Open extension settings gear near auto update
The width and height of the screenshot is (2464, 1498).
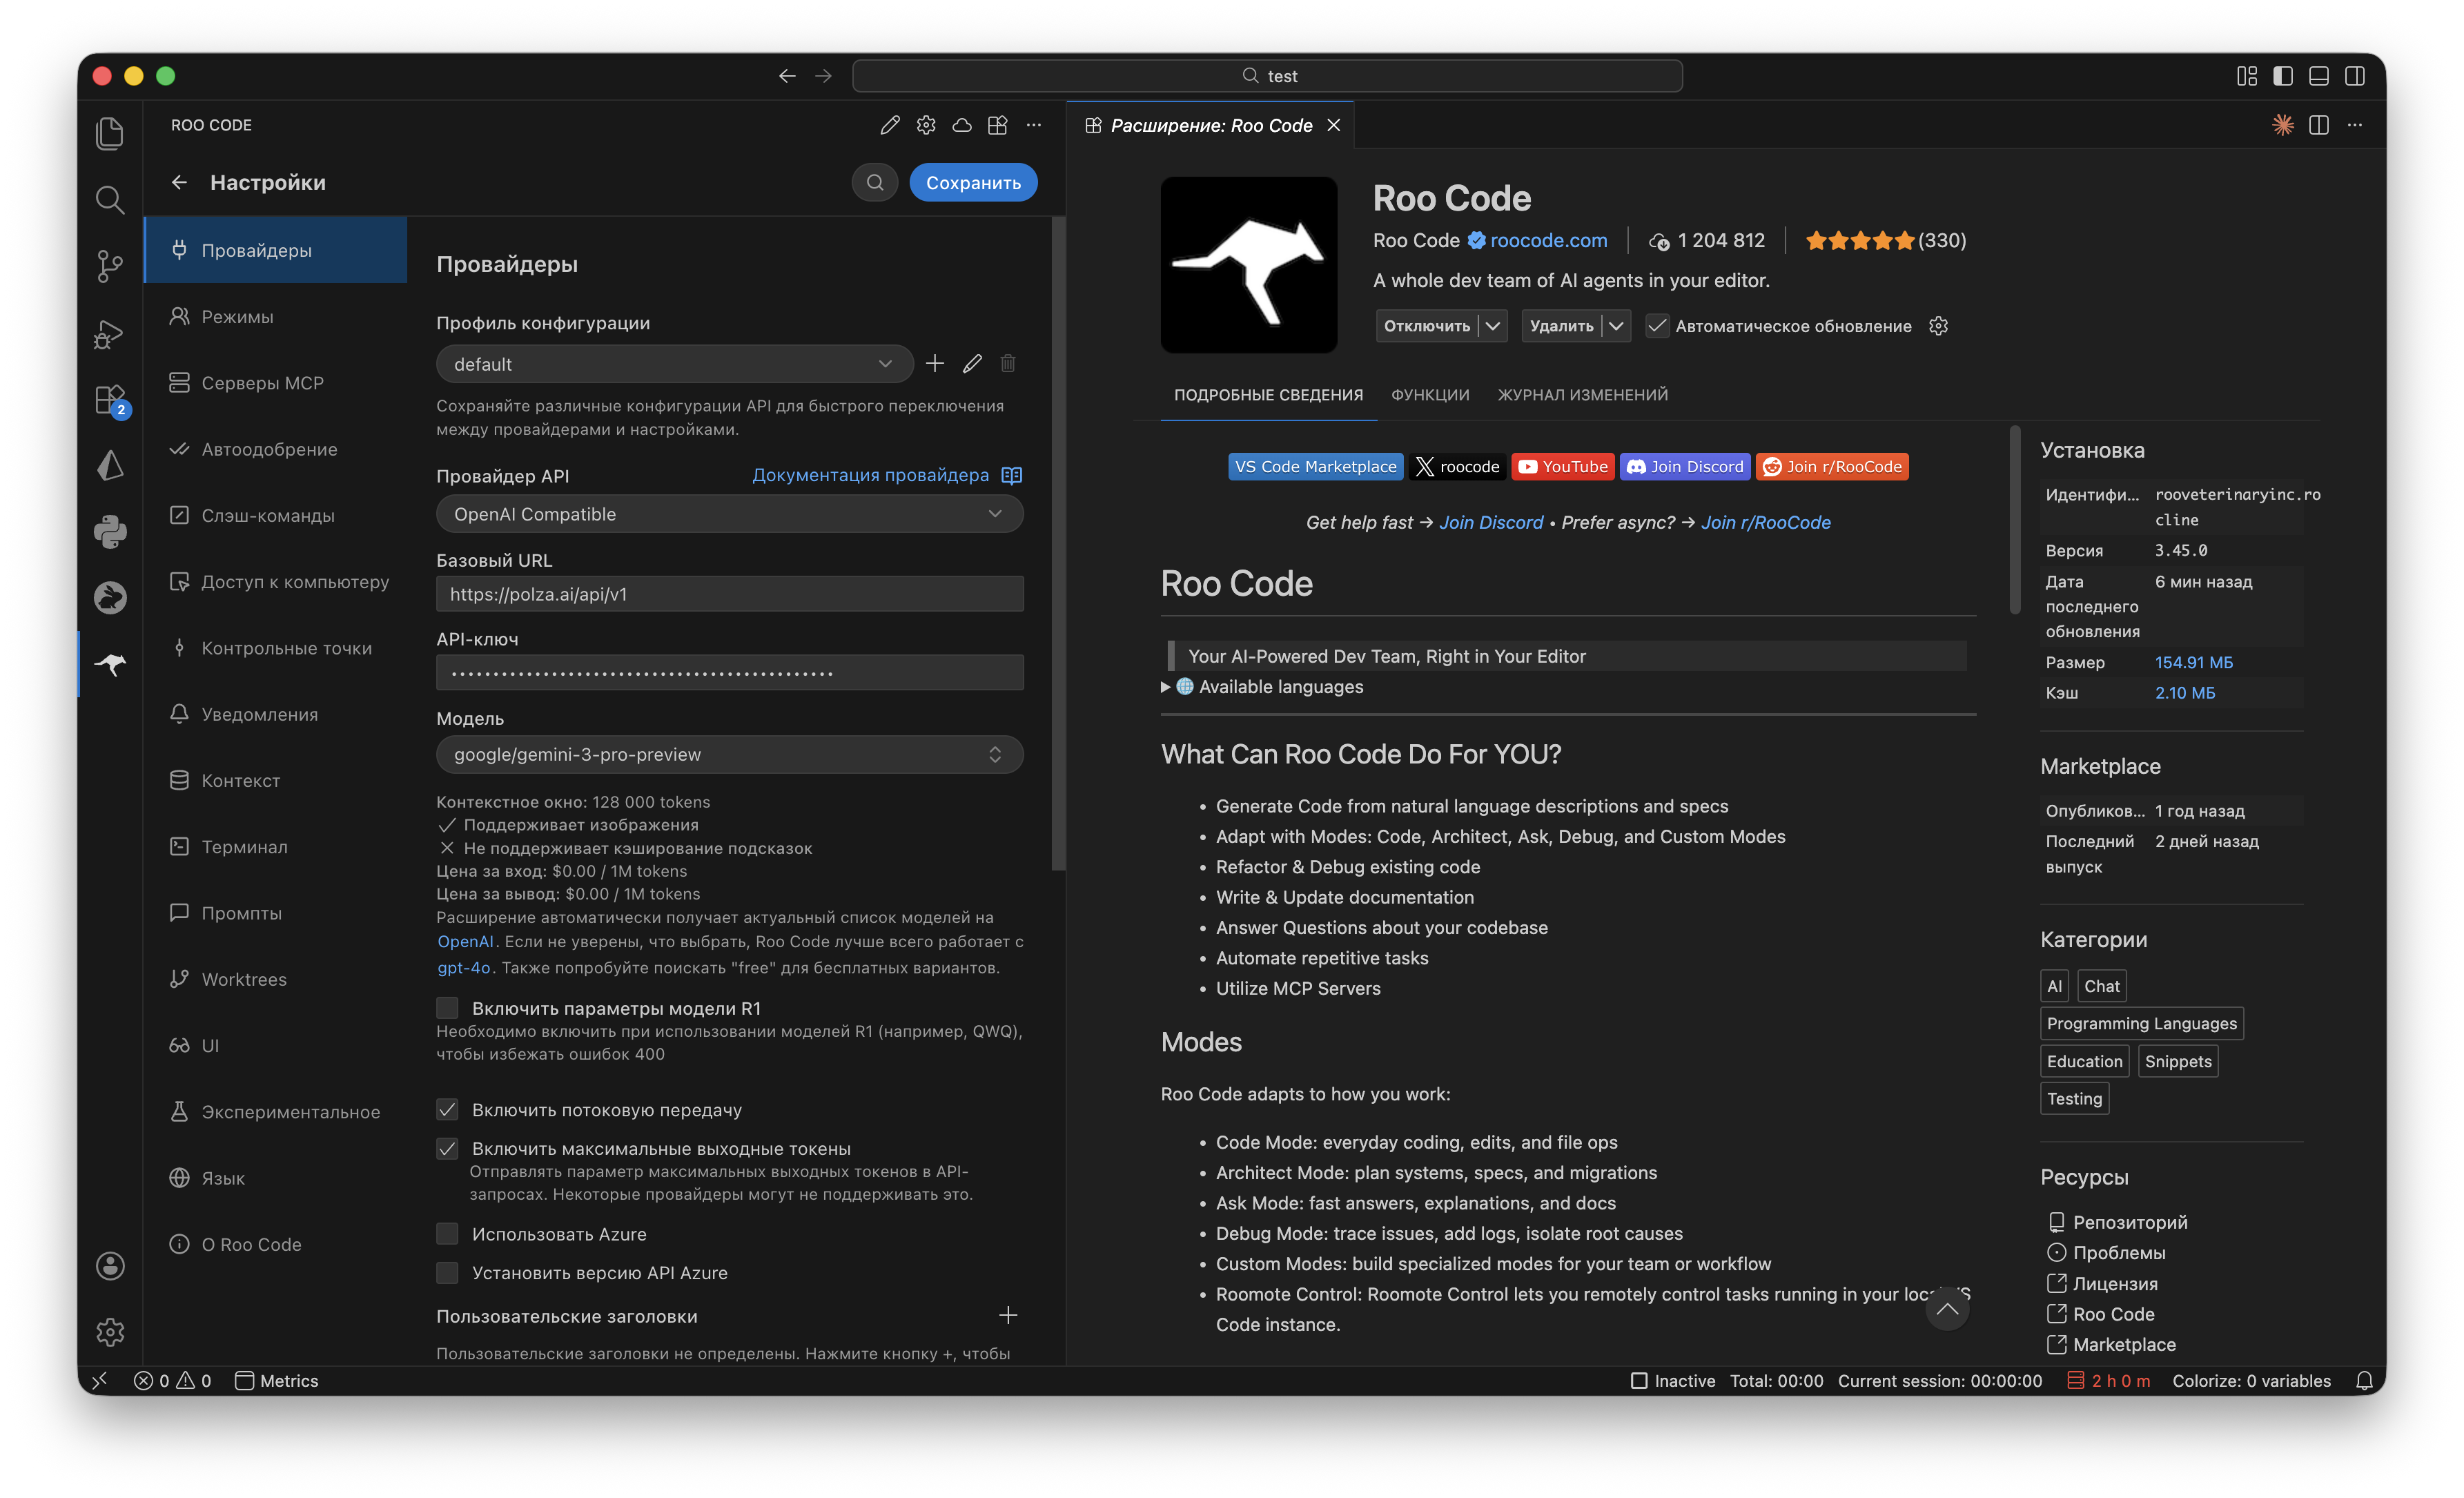[1939, 326]
